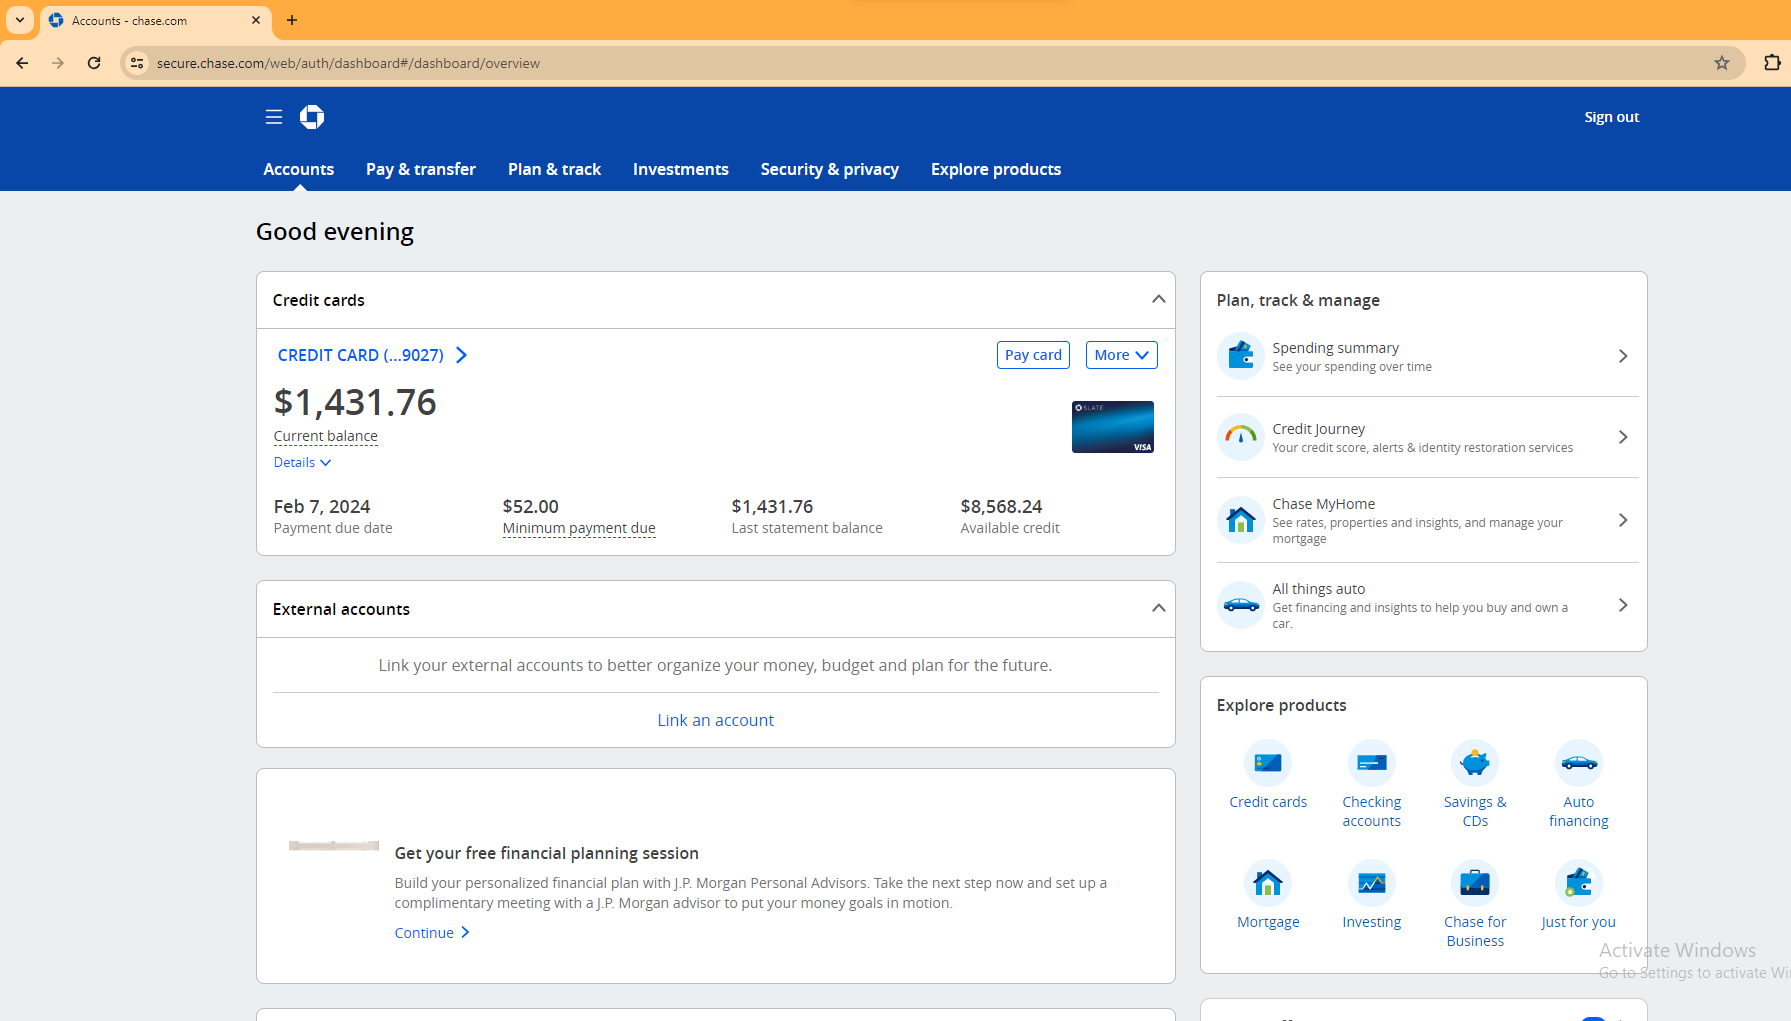Open All things auto chevron arrow
The image size is (1791, 1021).
(x=1623, y=605)
